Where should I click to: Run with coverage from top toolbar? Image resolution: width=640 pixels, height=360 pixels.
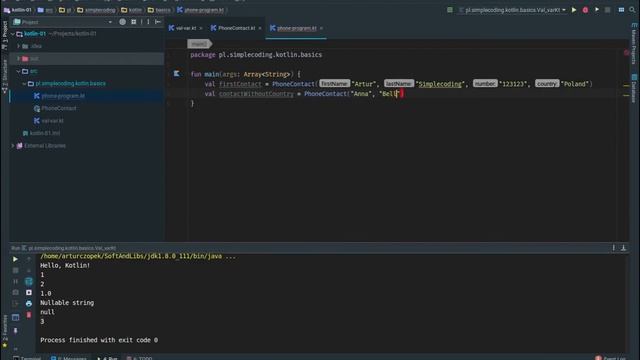(597, 10)
